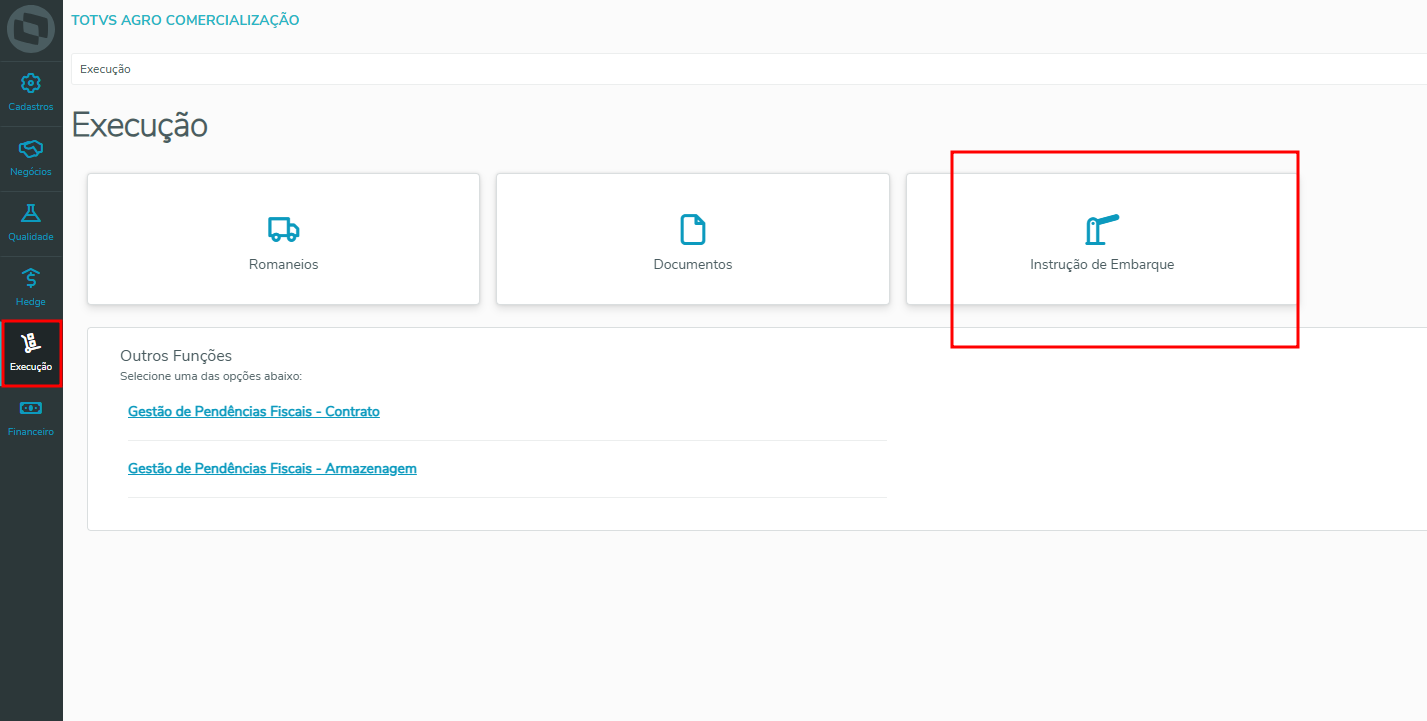1427x721 pixels.
Task: Open the Cadastros gear icon
Action: click(31, 83)
